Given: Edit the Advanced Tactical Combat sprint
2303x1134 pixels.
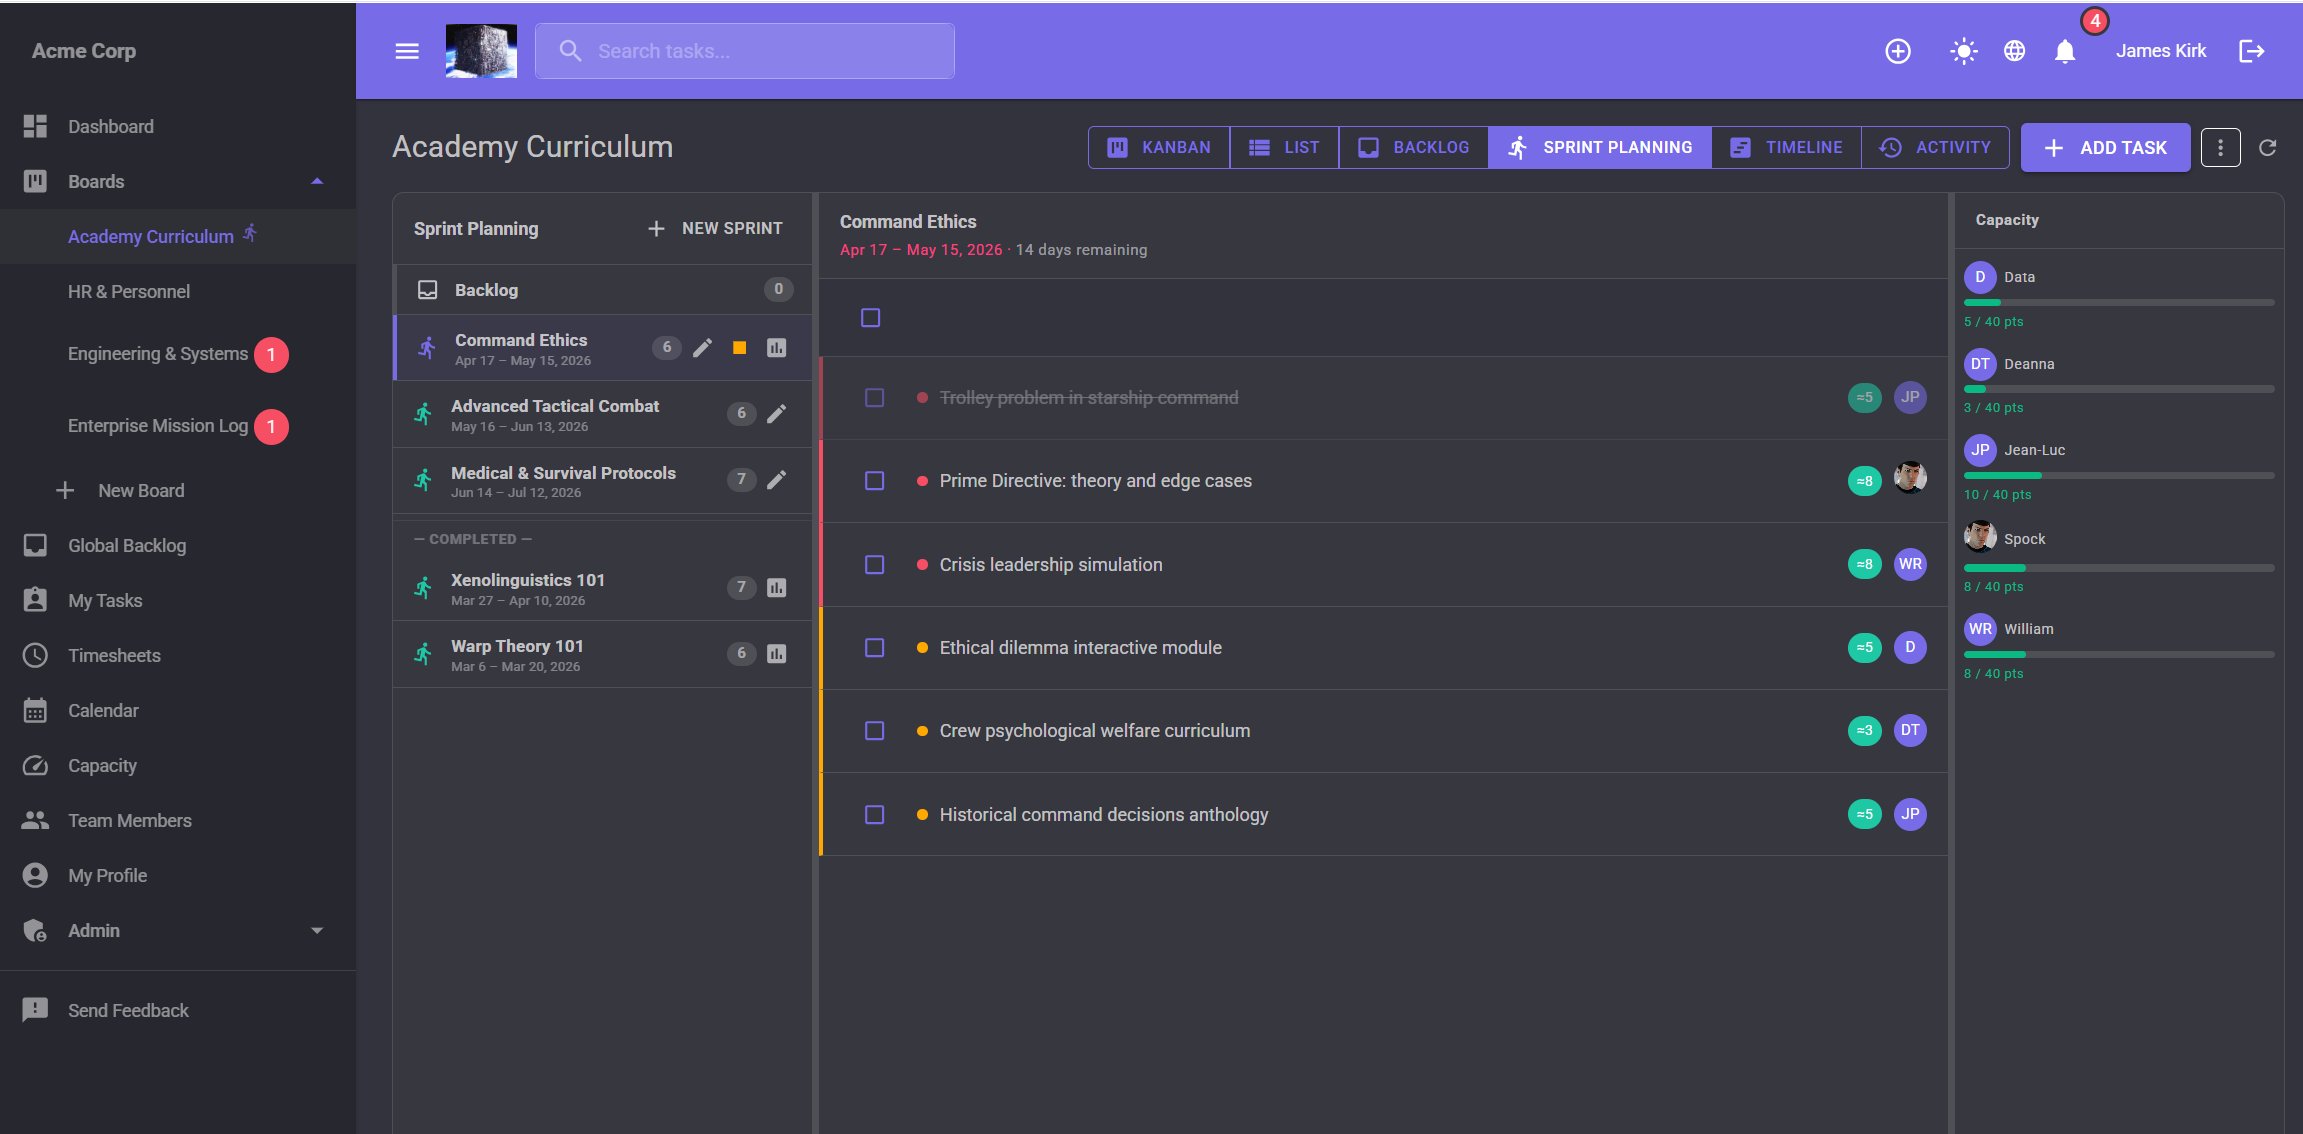Looking at the screenshot, I should pyautogui.click(x=776, y=414).
